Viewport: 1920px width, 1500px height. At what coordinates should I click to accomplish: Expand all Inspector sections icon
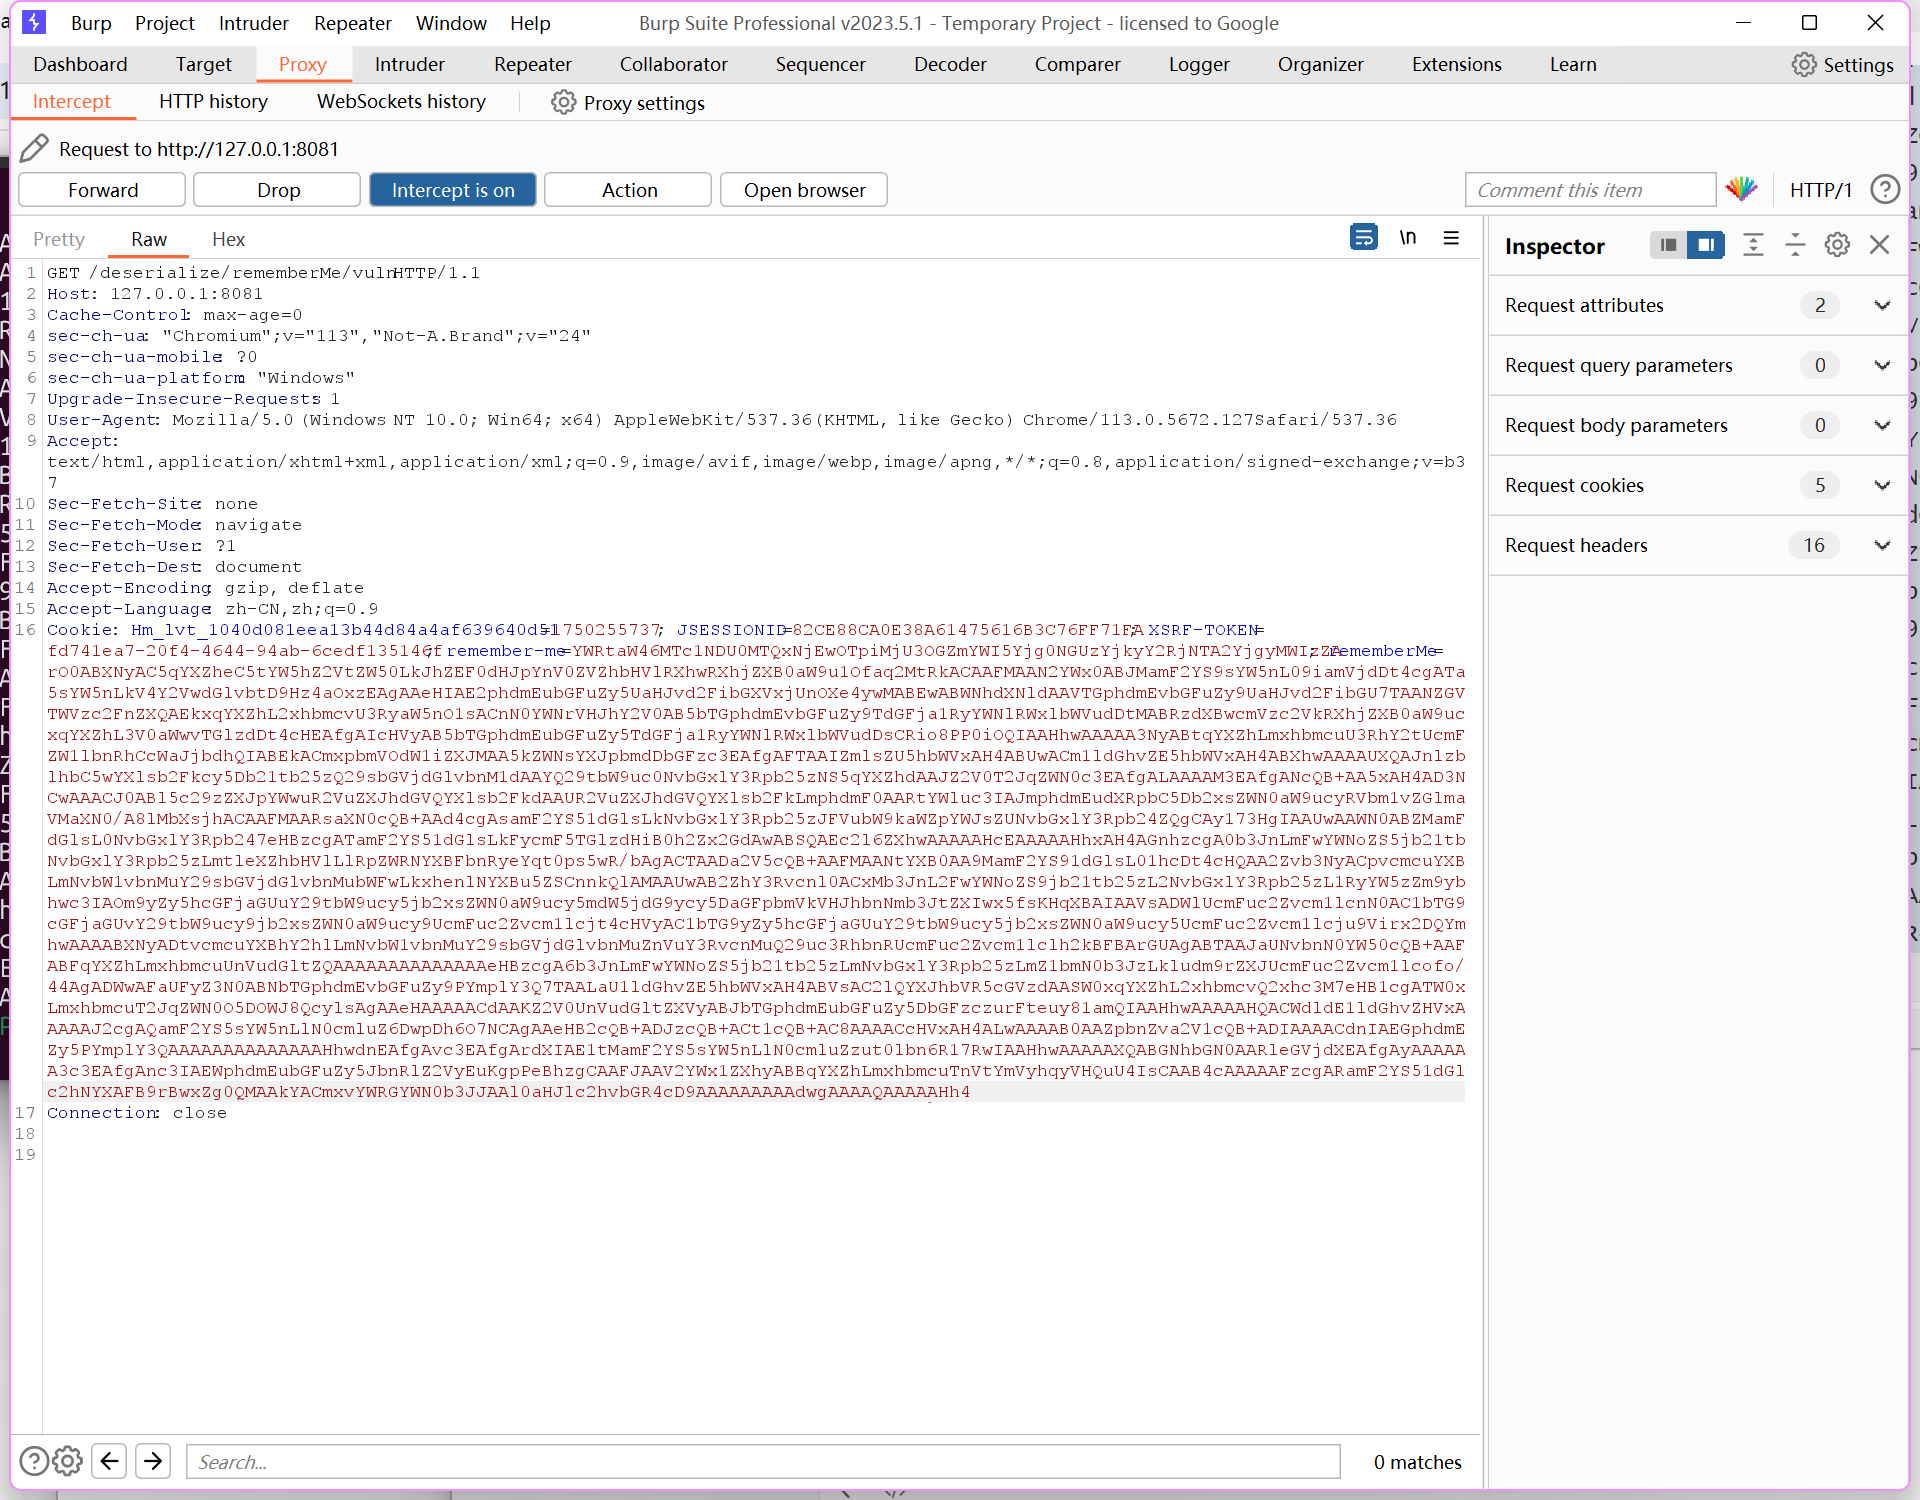(x=1753, y=245)
